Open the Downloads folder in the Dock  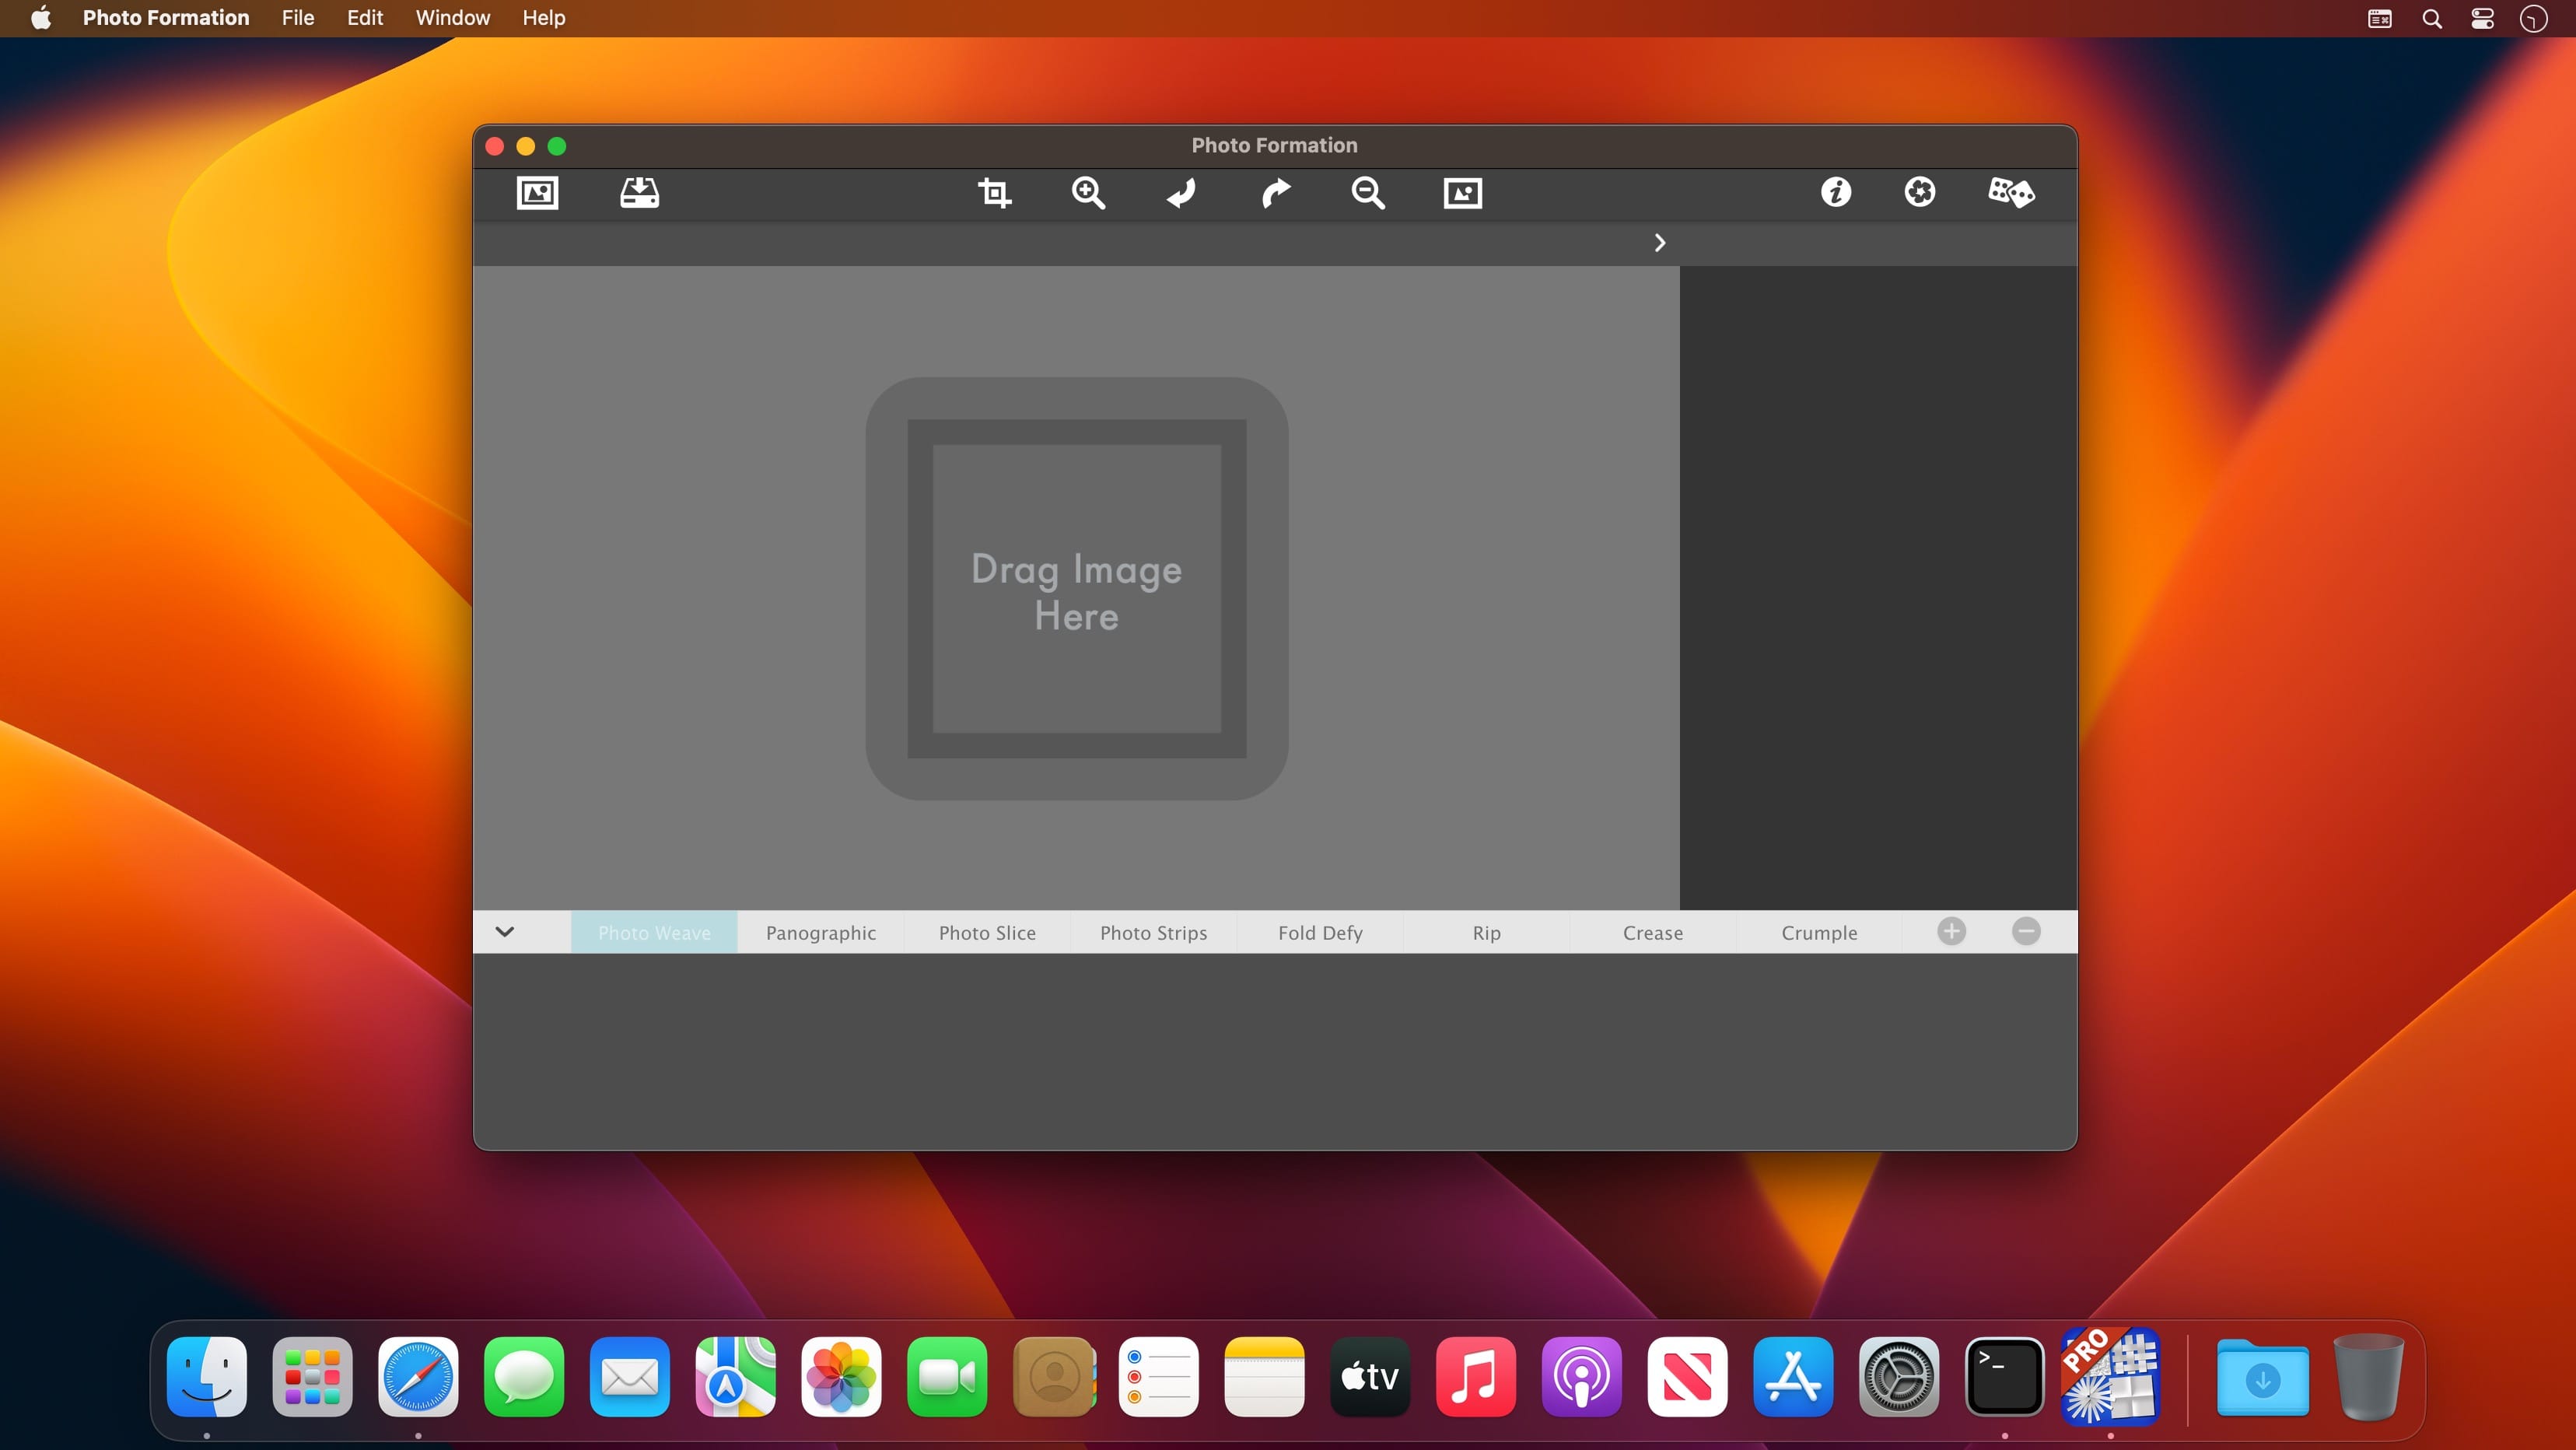[x=2263, y=1378]
